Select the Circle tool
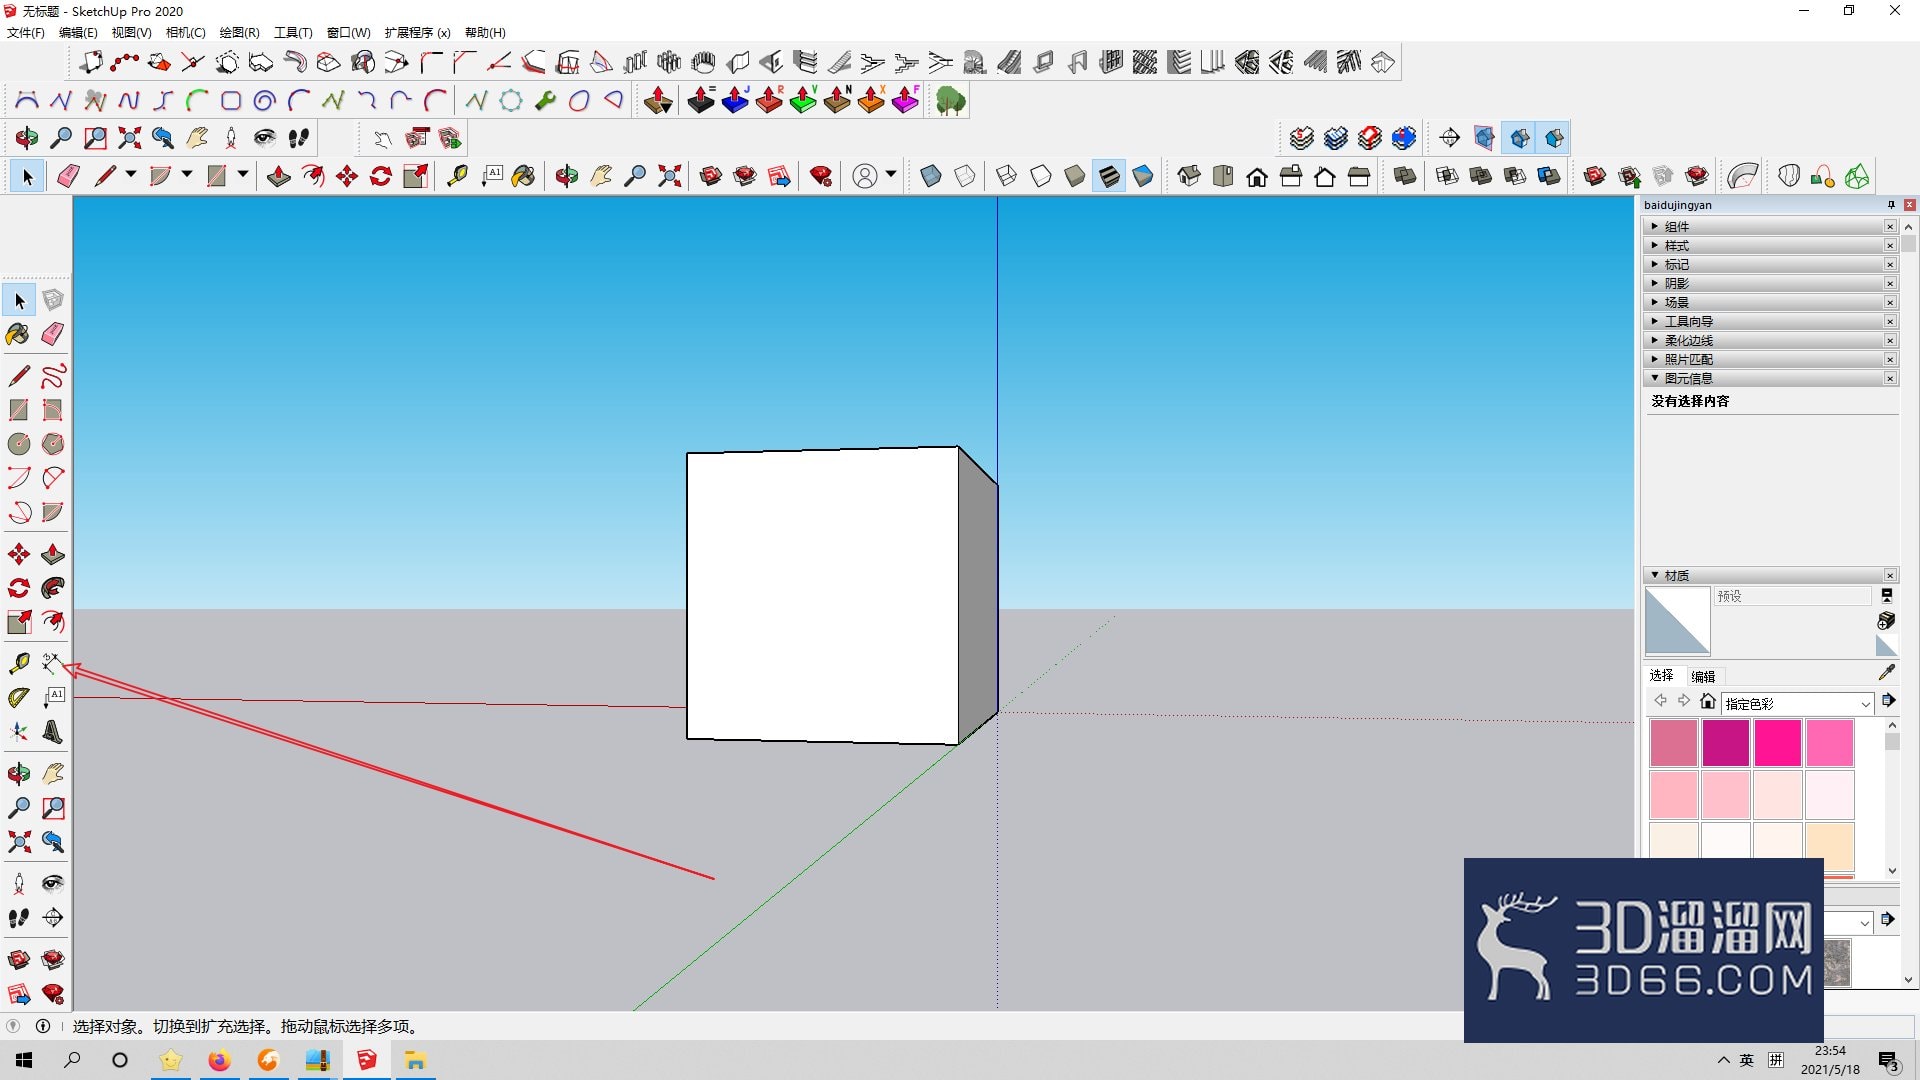The image size is (1920, 1080). coord(19,444)
